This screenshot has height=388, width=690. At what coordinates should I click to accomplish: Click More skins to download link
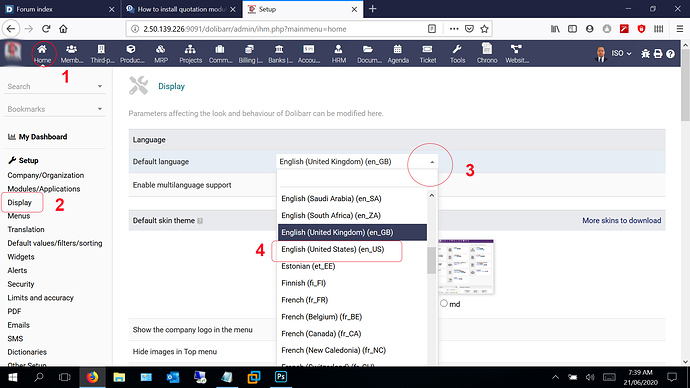click(x=621, y=220)
